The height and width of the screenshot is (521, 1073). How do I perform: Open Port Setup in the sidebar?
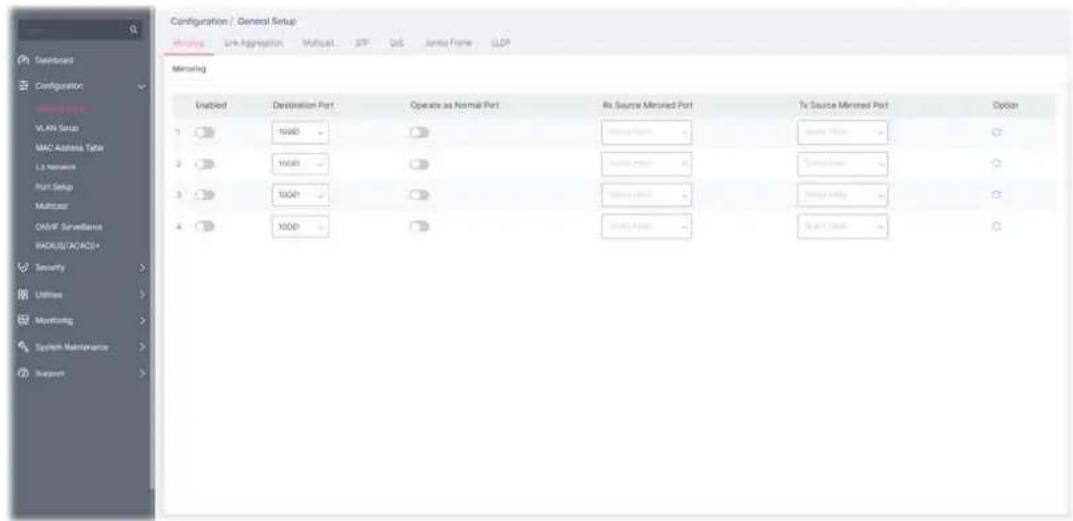coord(54,186)
